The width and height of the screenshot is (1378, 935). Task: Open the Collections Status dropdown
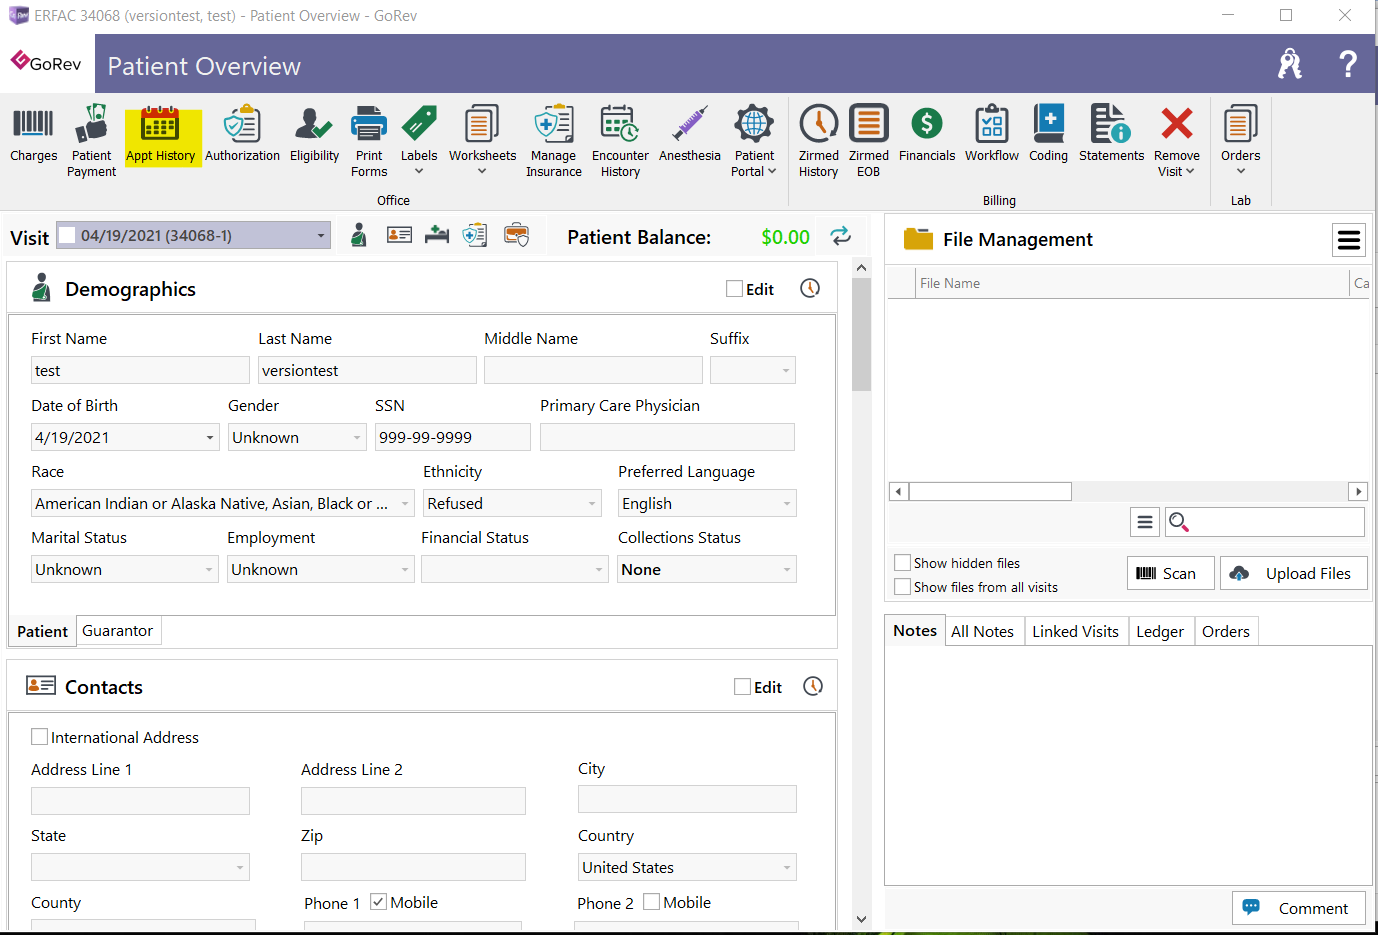coord(787,570)
